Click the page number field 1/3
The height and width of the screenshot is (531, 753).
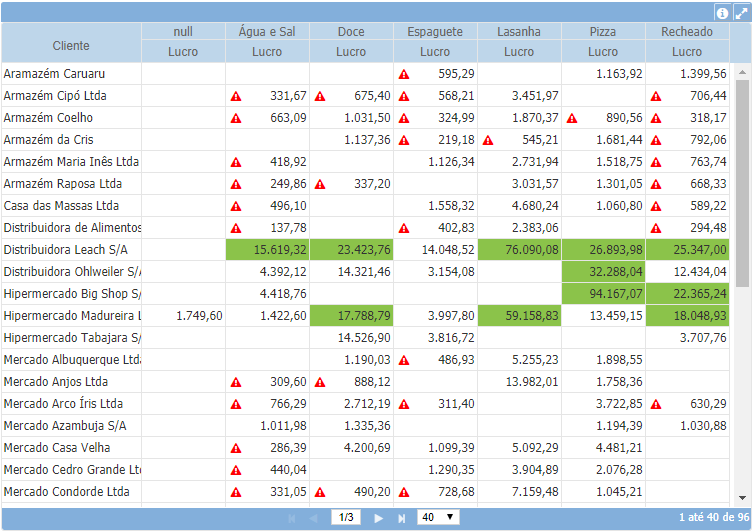346,517
